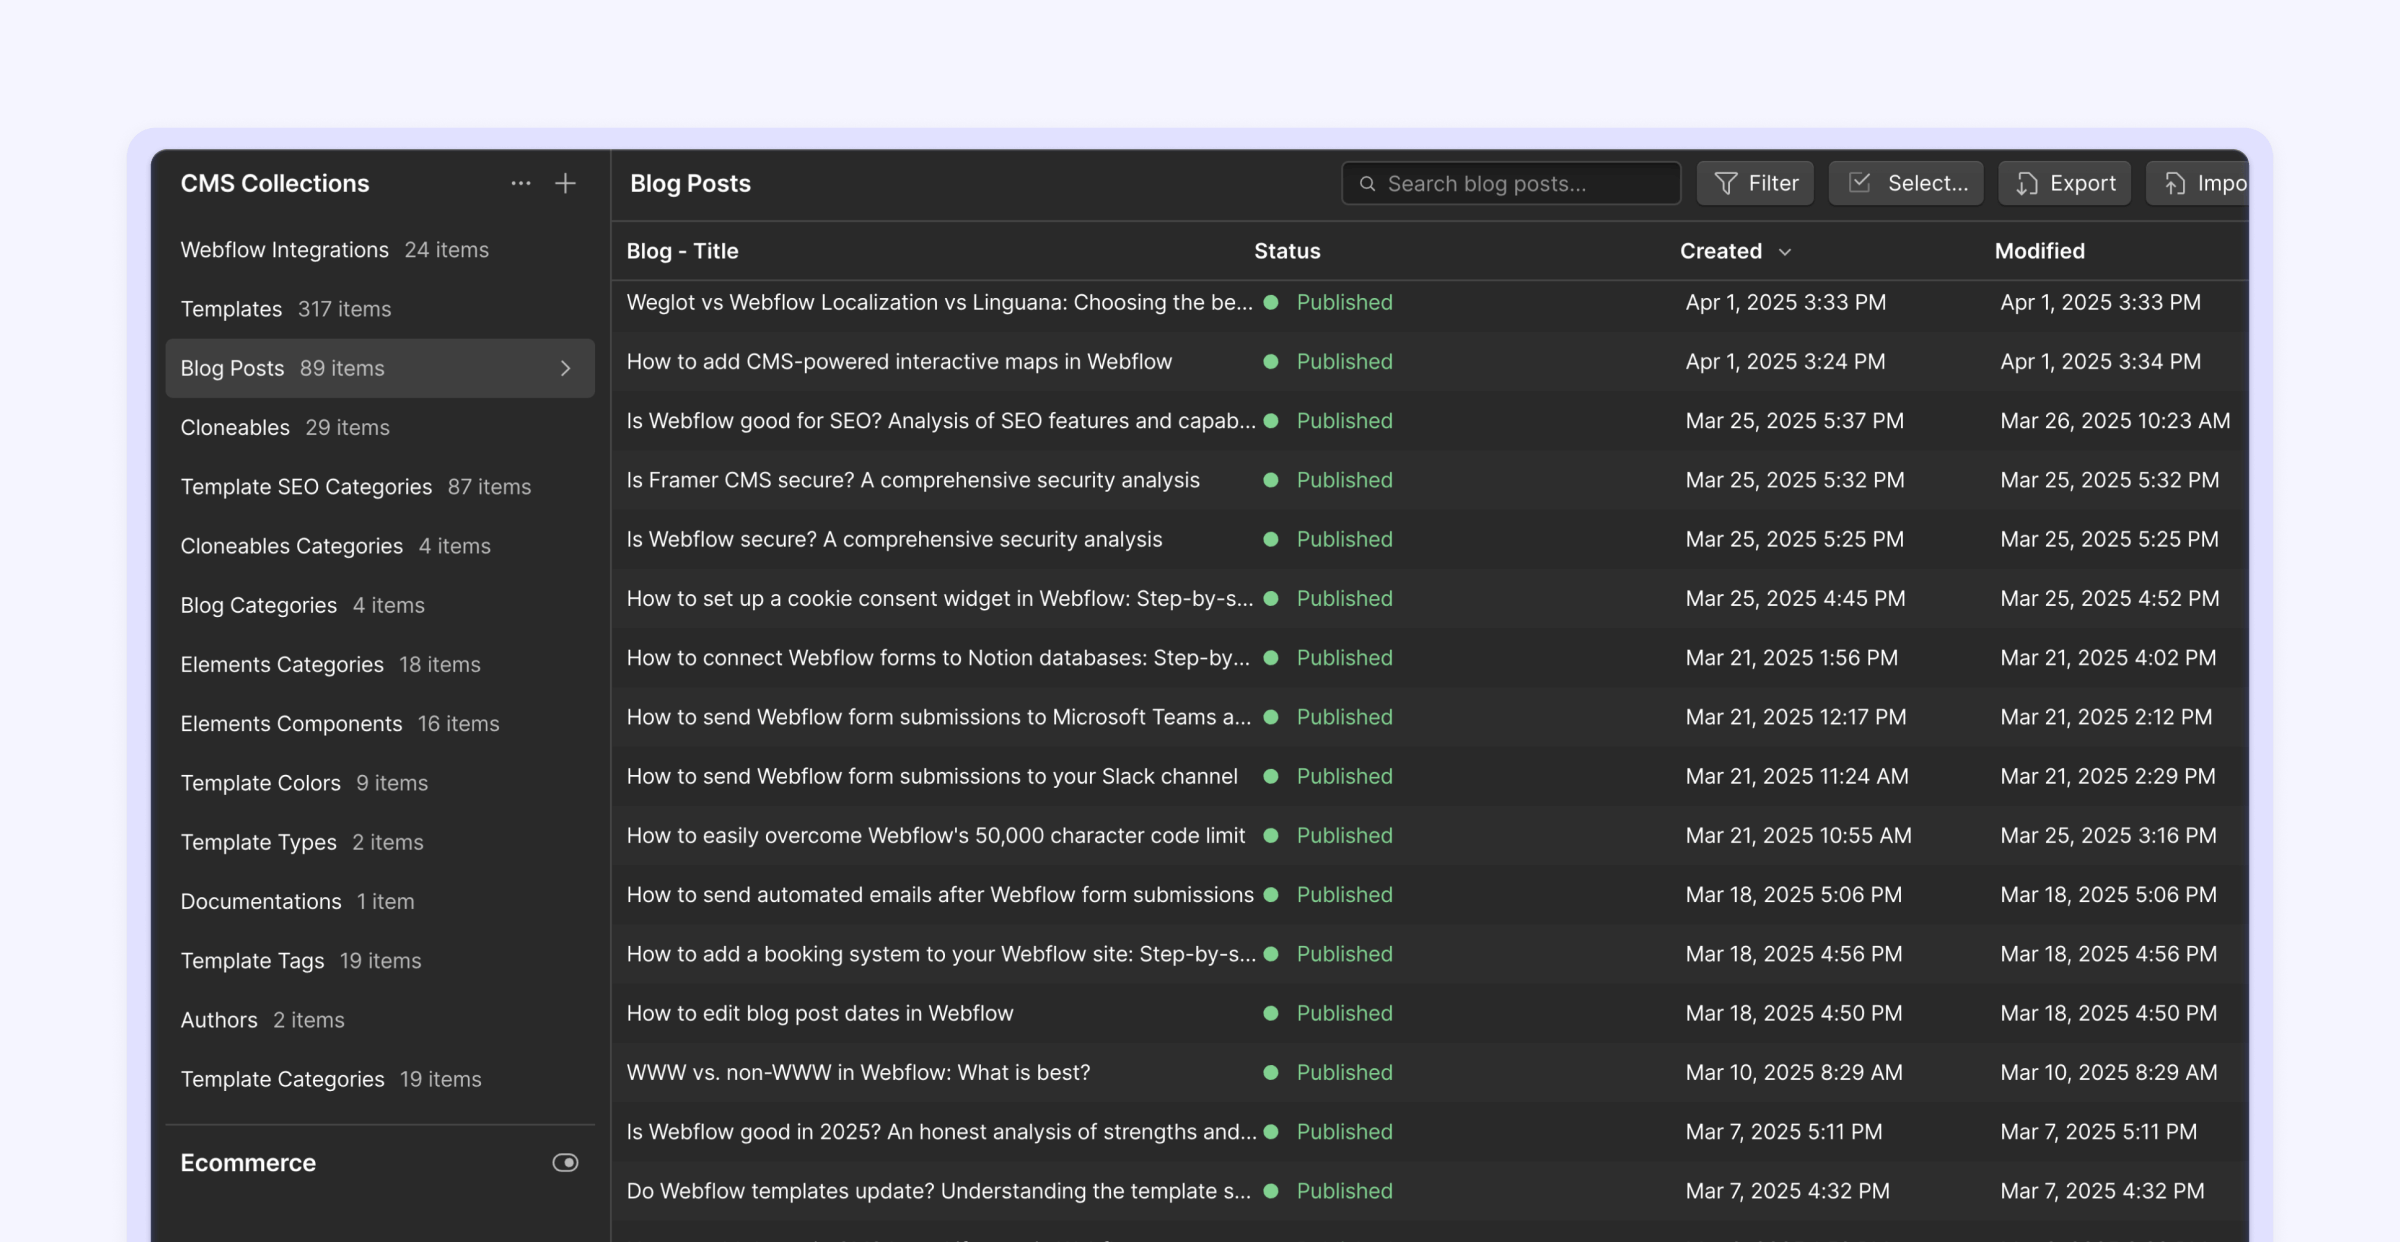The width and height of the screenshot is (2400, 1242).
Task: Click the Export file icon
Action: tap(2026, 183)
